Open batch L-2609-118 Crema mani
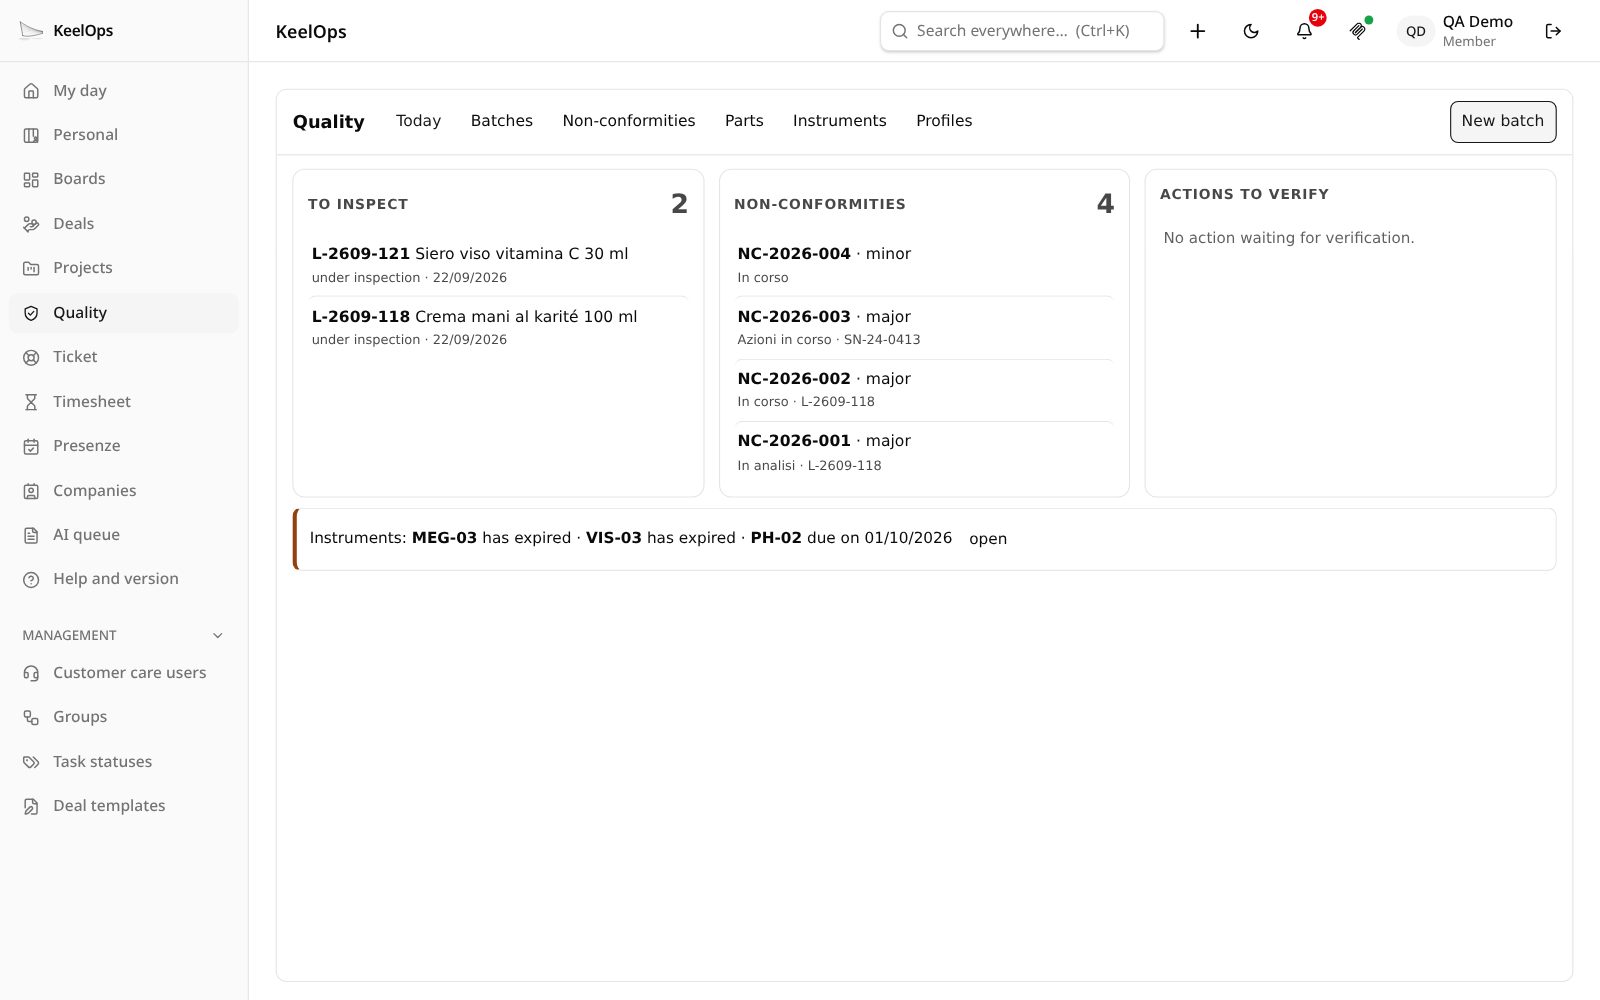Viewport: 1600px width, 1000px height. (x=498, y=327)
